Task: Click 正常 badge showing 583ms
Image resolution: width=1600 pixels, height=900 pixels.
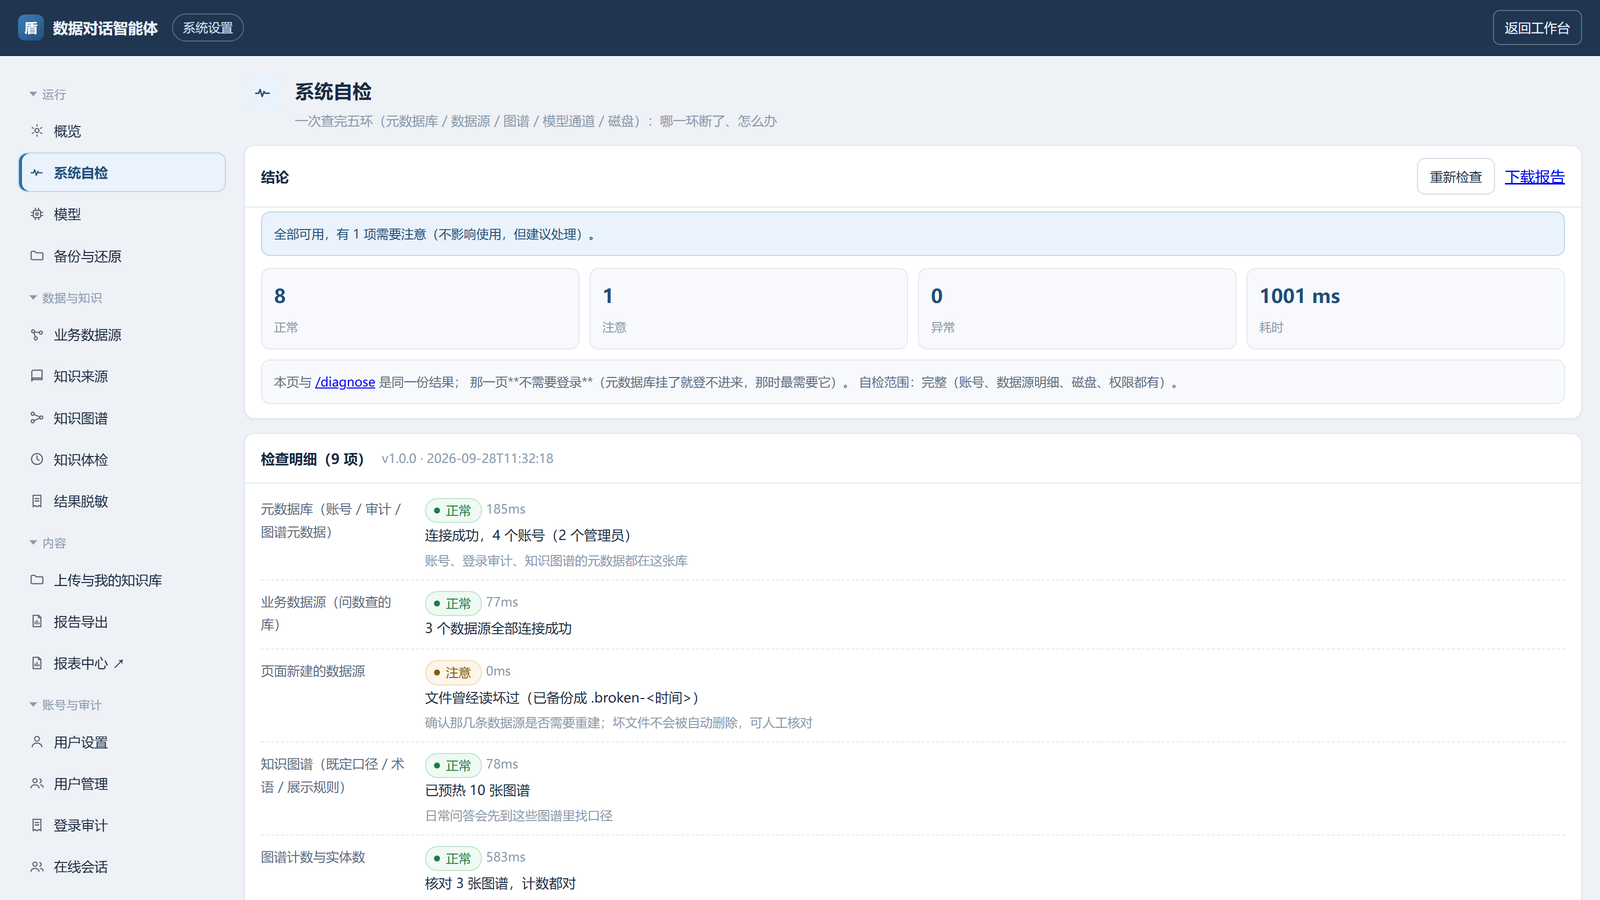Action: click(x=453, y=858)
